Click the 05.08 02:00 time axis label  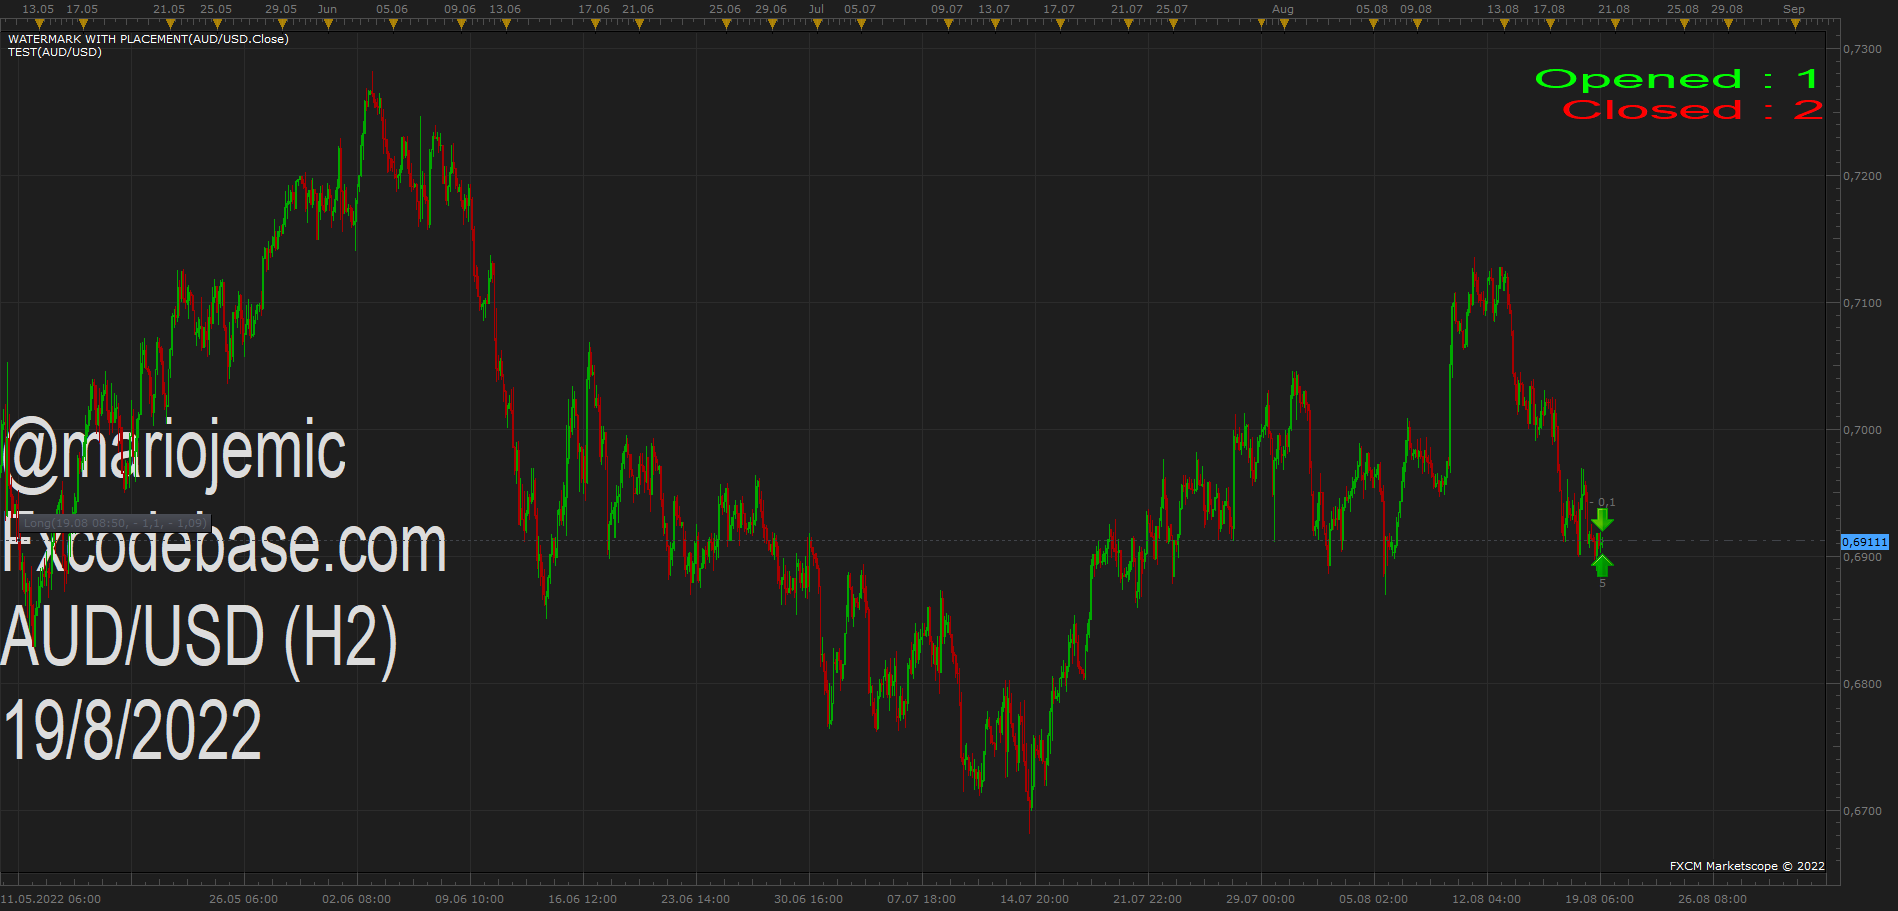point(1373,899)
